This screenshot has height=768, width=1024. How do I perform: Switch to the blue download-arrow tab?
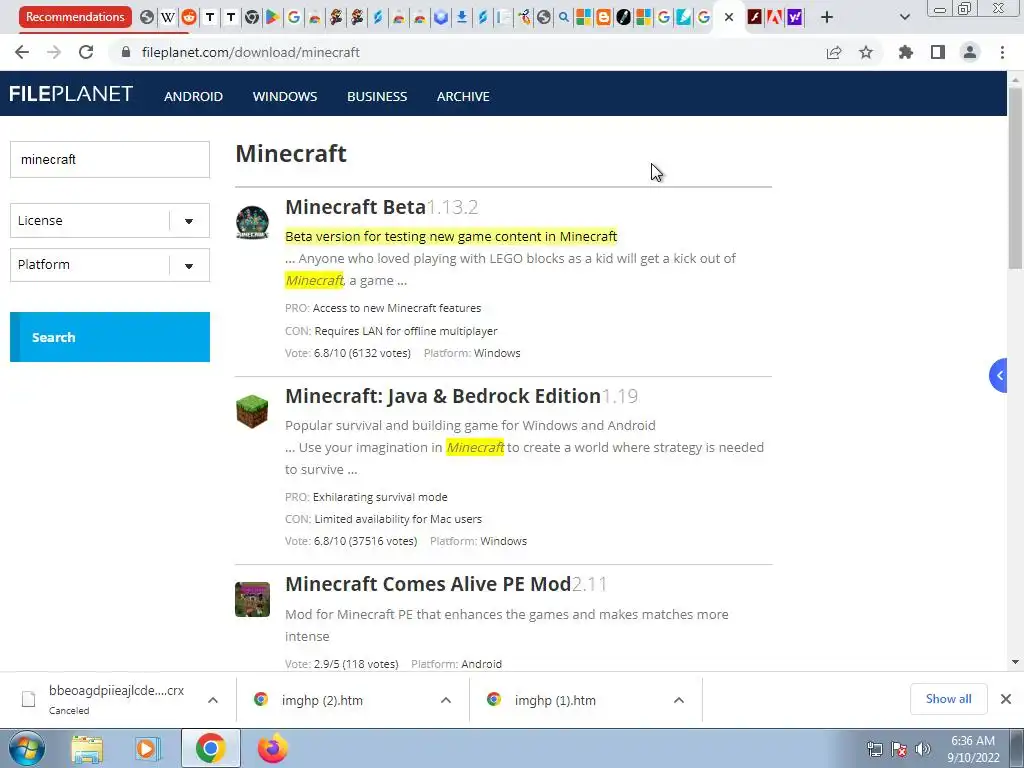click(462, 17)
